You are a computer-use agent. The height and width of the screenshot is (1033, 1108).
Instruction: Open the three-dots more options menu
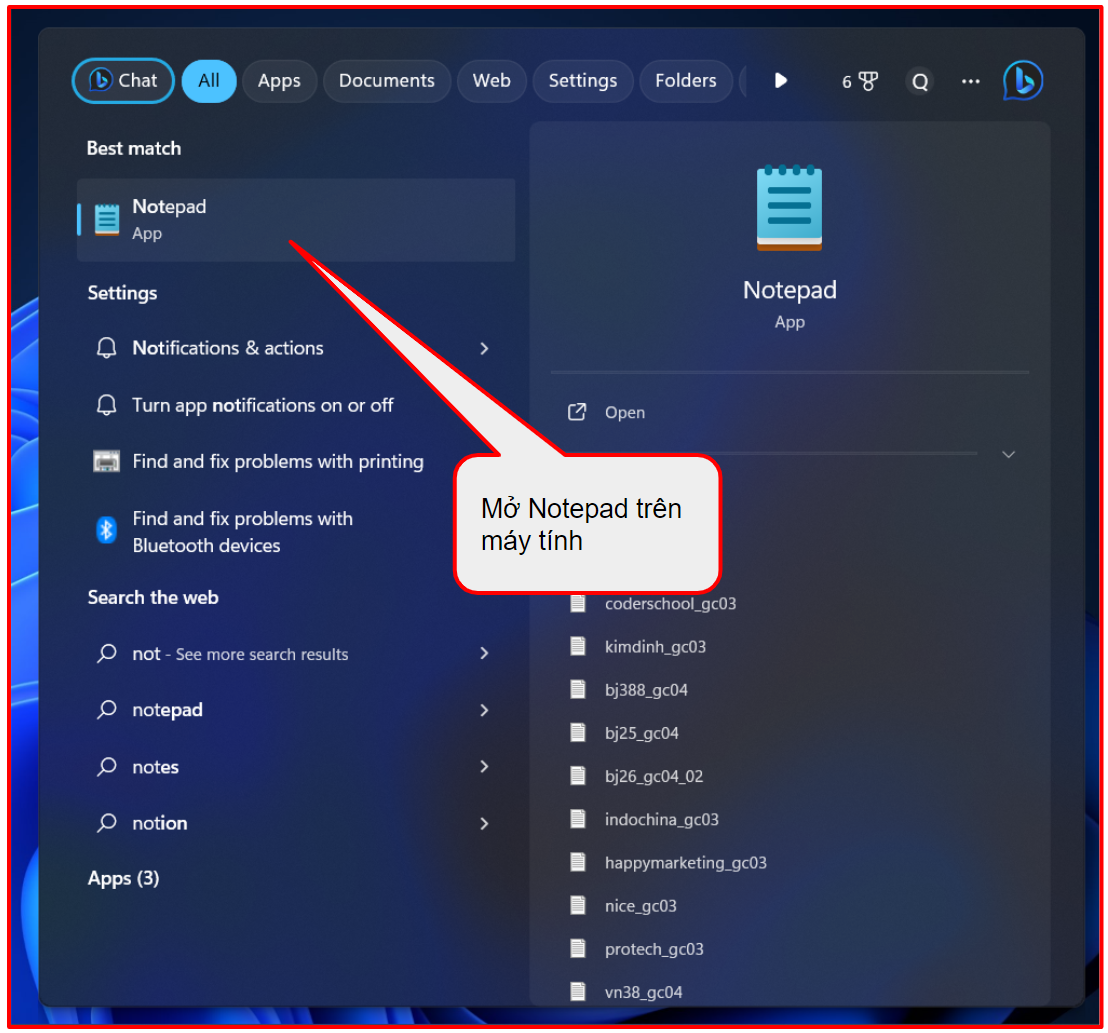coord(970,82)
